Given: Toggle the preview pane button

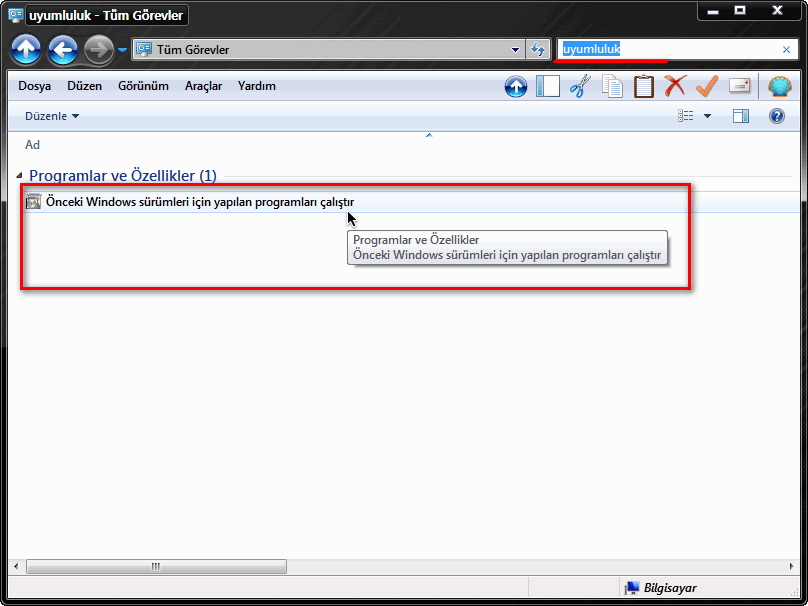Looking at the screenshot, I should [x=741, y=116].
